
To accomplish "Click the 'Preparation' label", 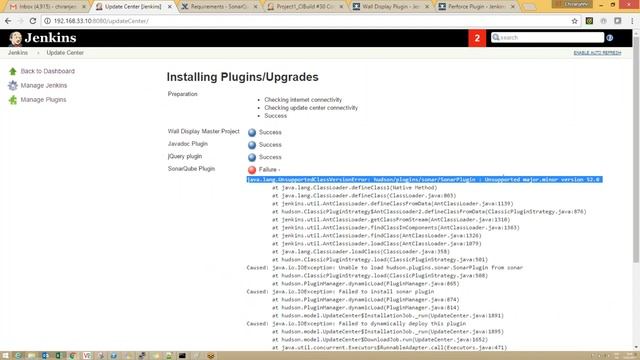I will click(x=182, y=94).
